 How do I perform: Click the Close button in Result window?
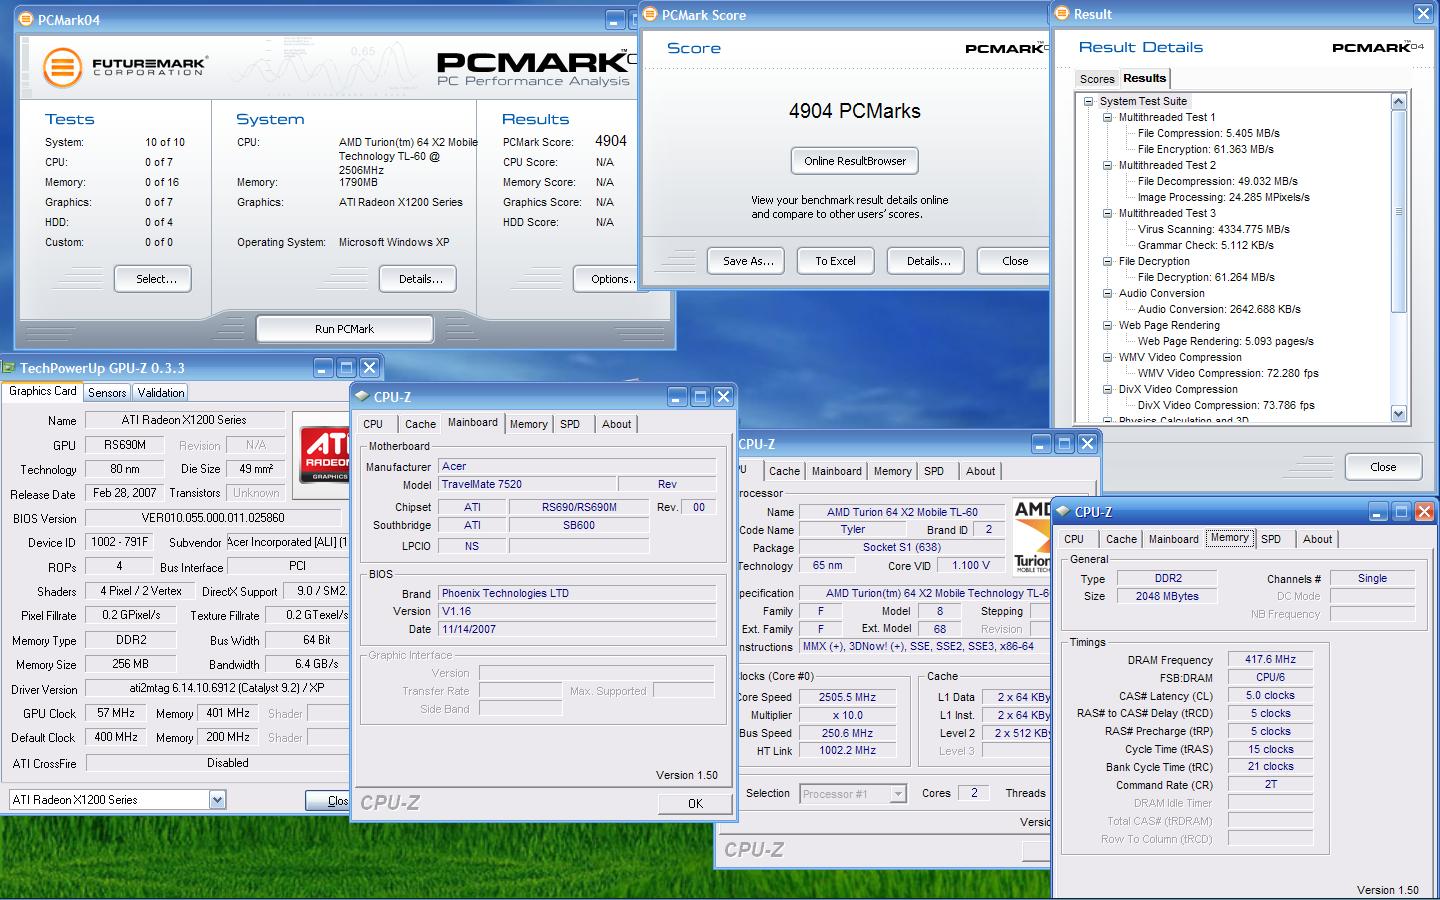[1383, 467]
